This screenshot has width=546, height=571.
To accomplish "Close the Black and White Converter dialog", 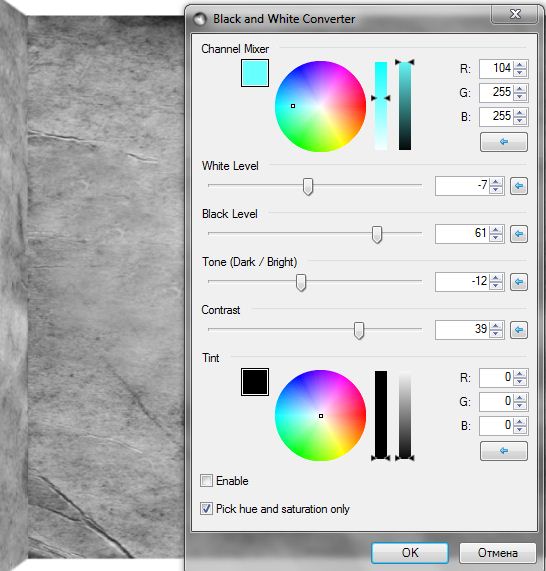I will 515,14.
